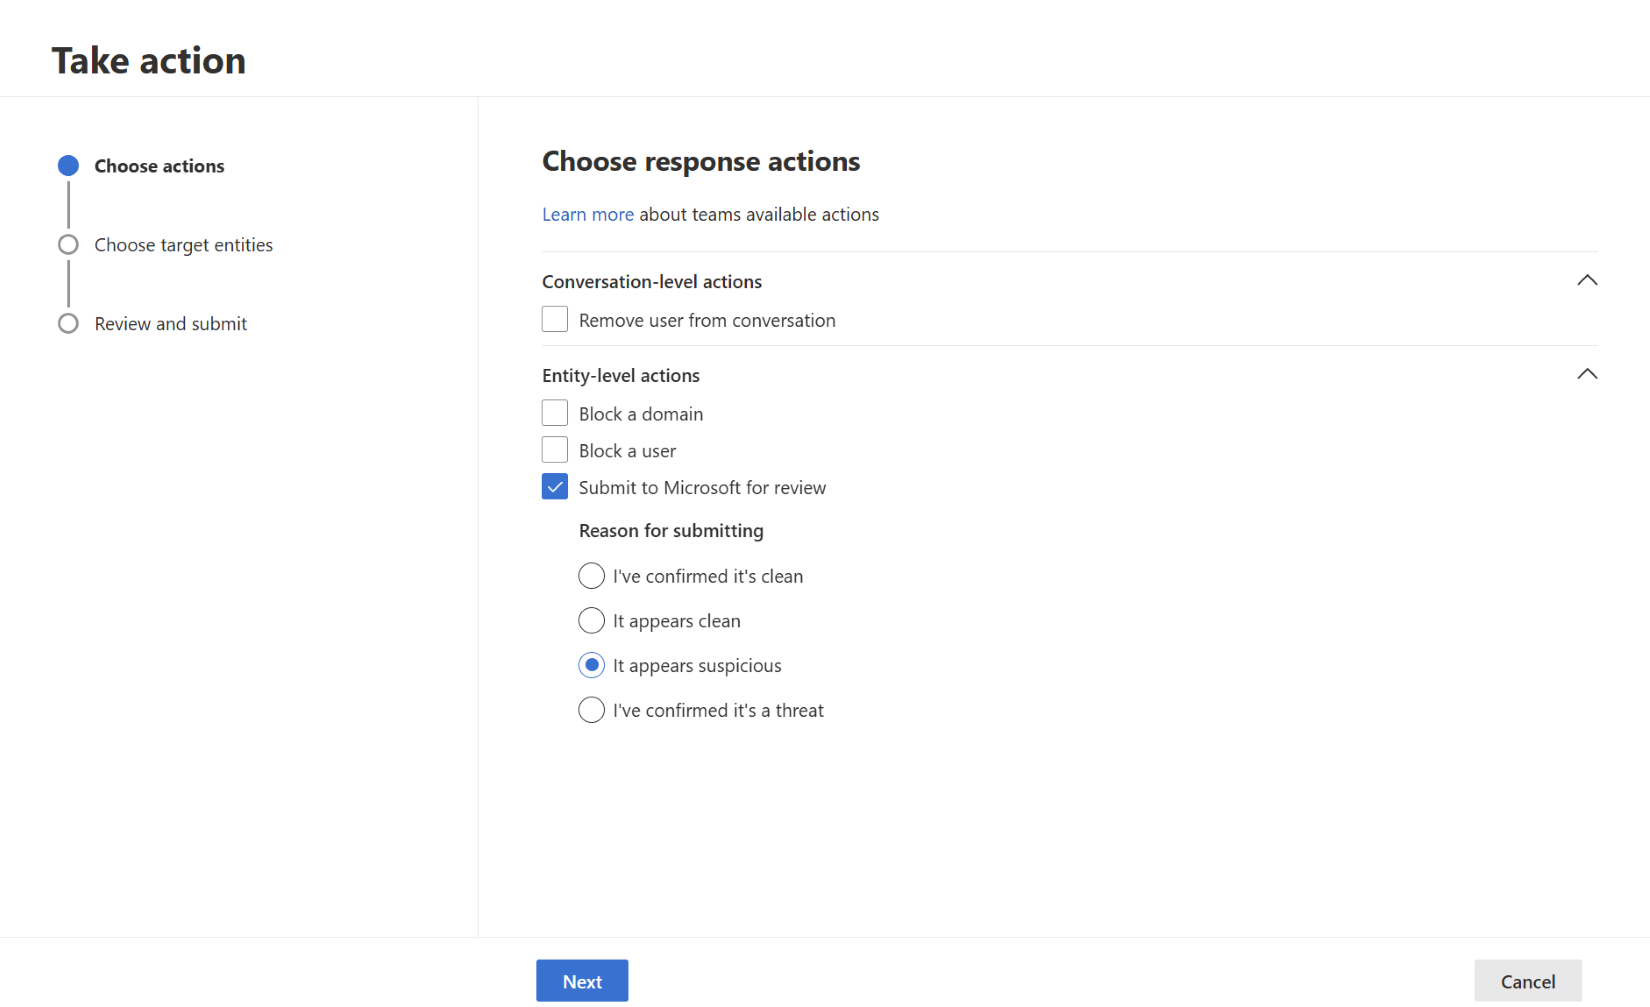The height and width of the screenshot is (1007, 1650).
Task: Click the Reason for submitting label
Action: 671,531
